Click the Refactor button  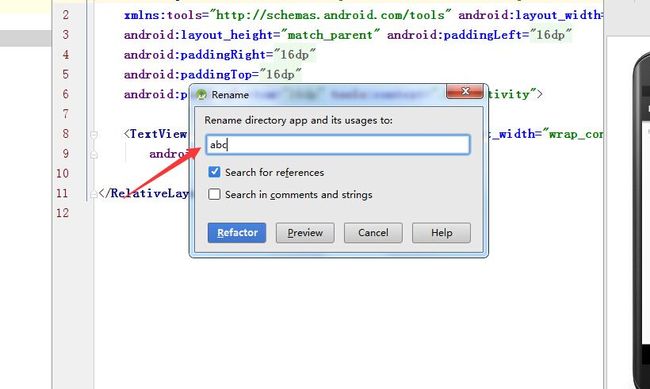coord(237,233)
